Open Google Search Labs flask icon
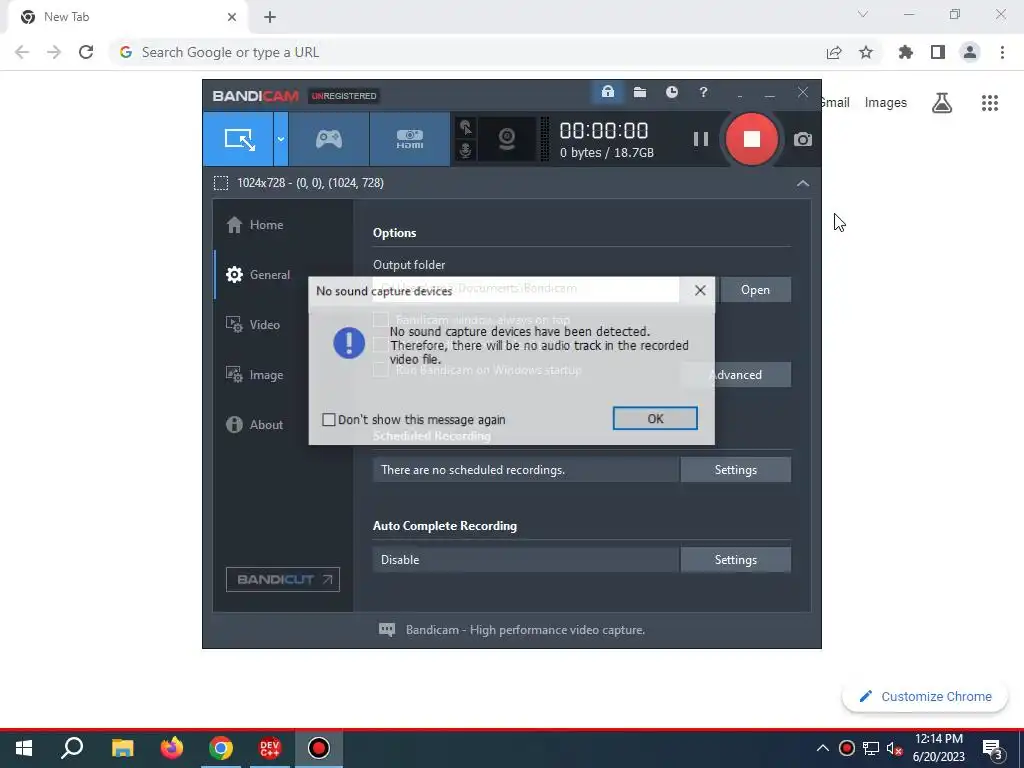This screenshot has height=768, width=1024. (x=942, y=103)
